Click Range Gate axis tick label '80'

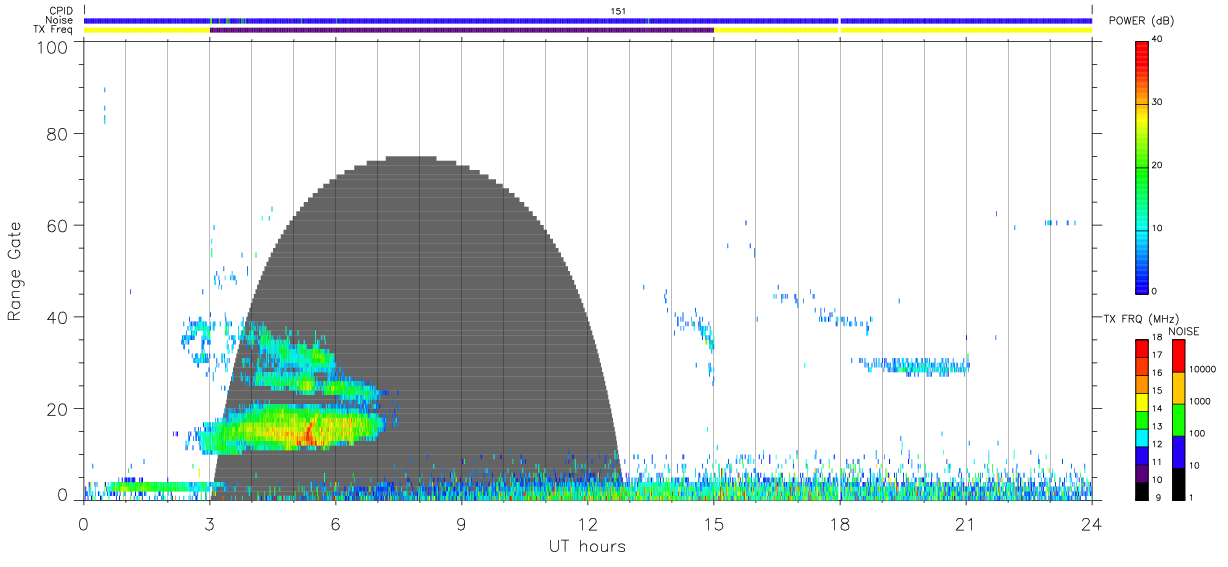point(57,136)
